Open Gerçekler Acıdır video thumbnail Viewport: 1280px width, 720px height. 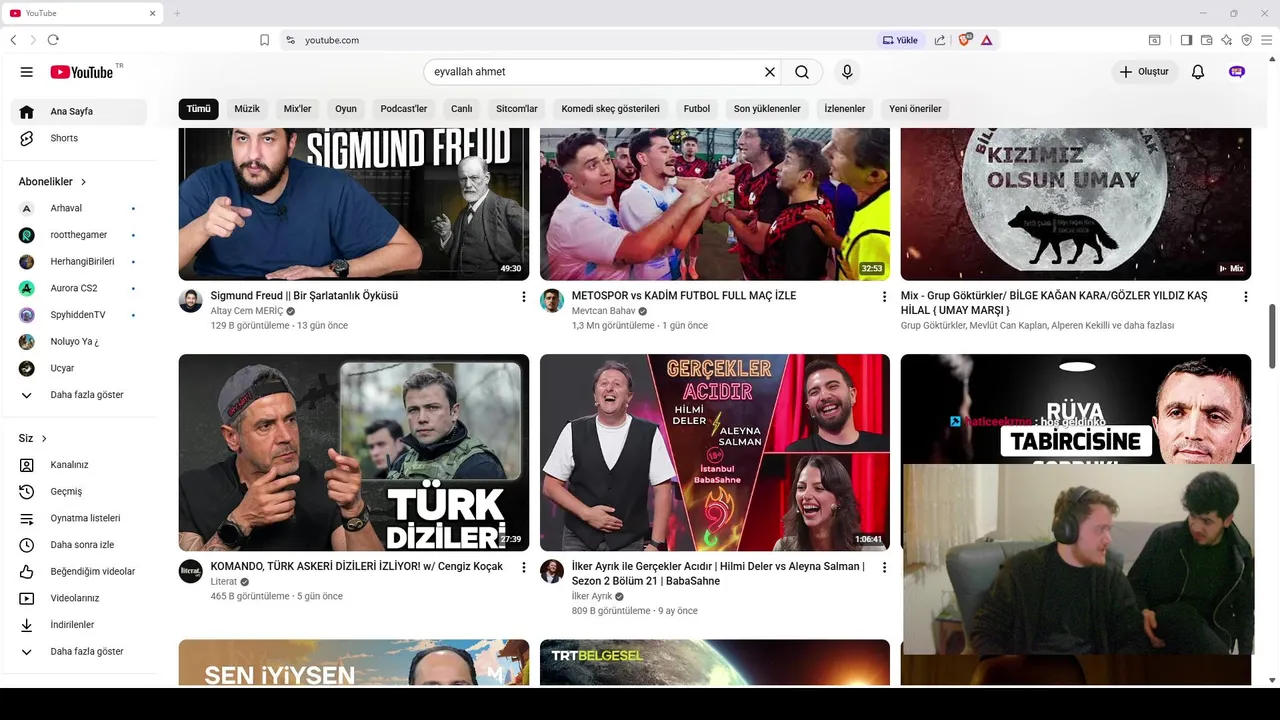(x=715, y=452)
